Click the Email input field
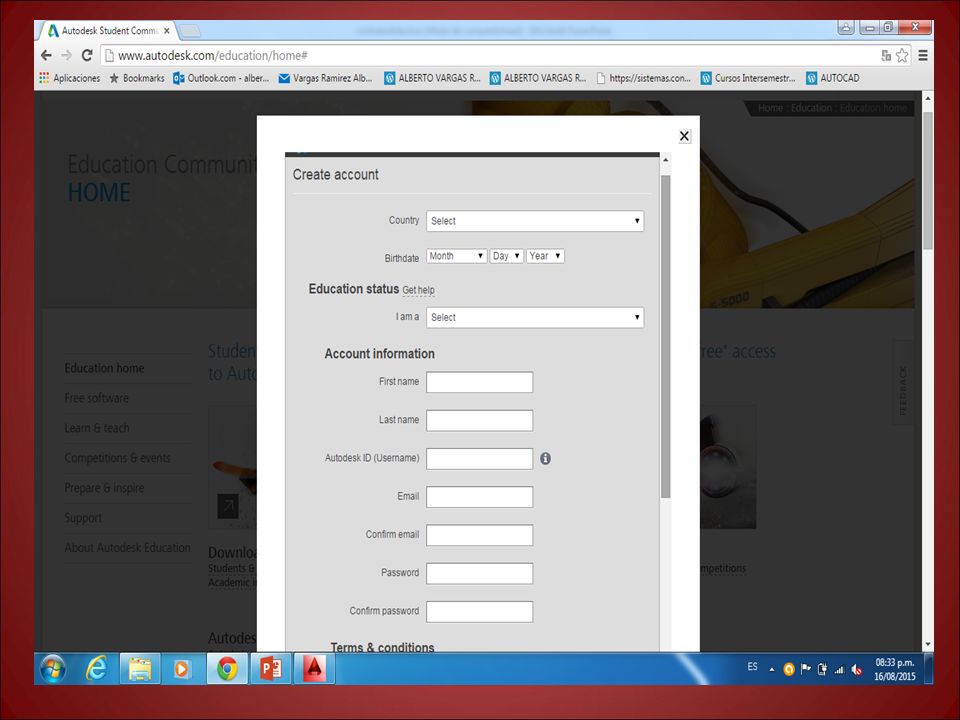The width and height of the screenshot is (960, 720). click(479, 497)
